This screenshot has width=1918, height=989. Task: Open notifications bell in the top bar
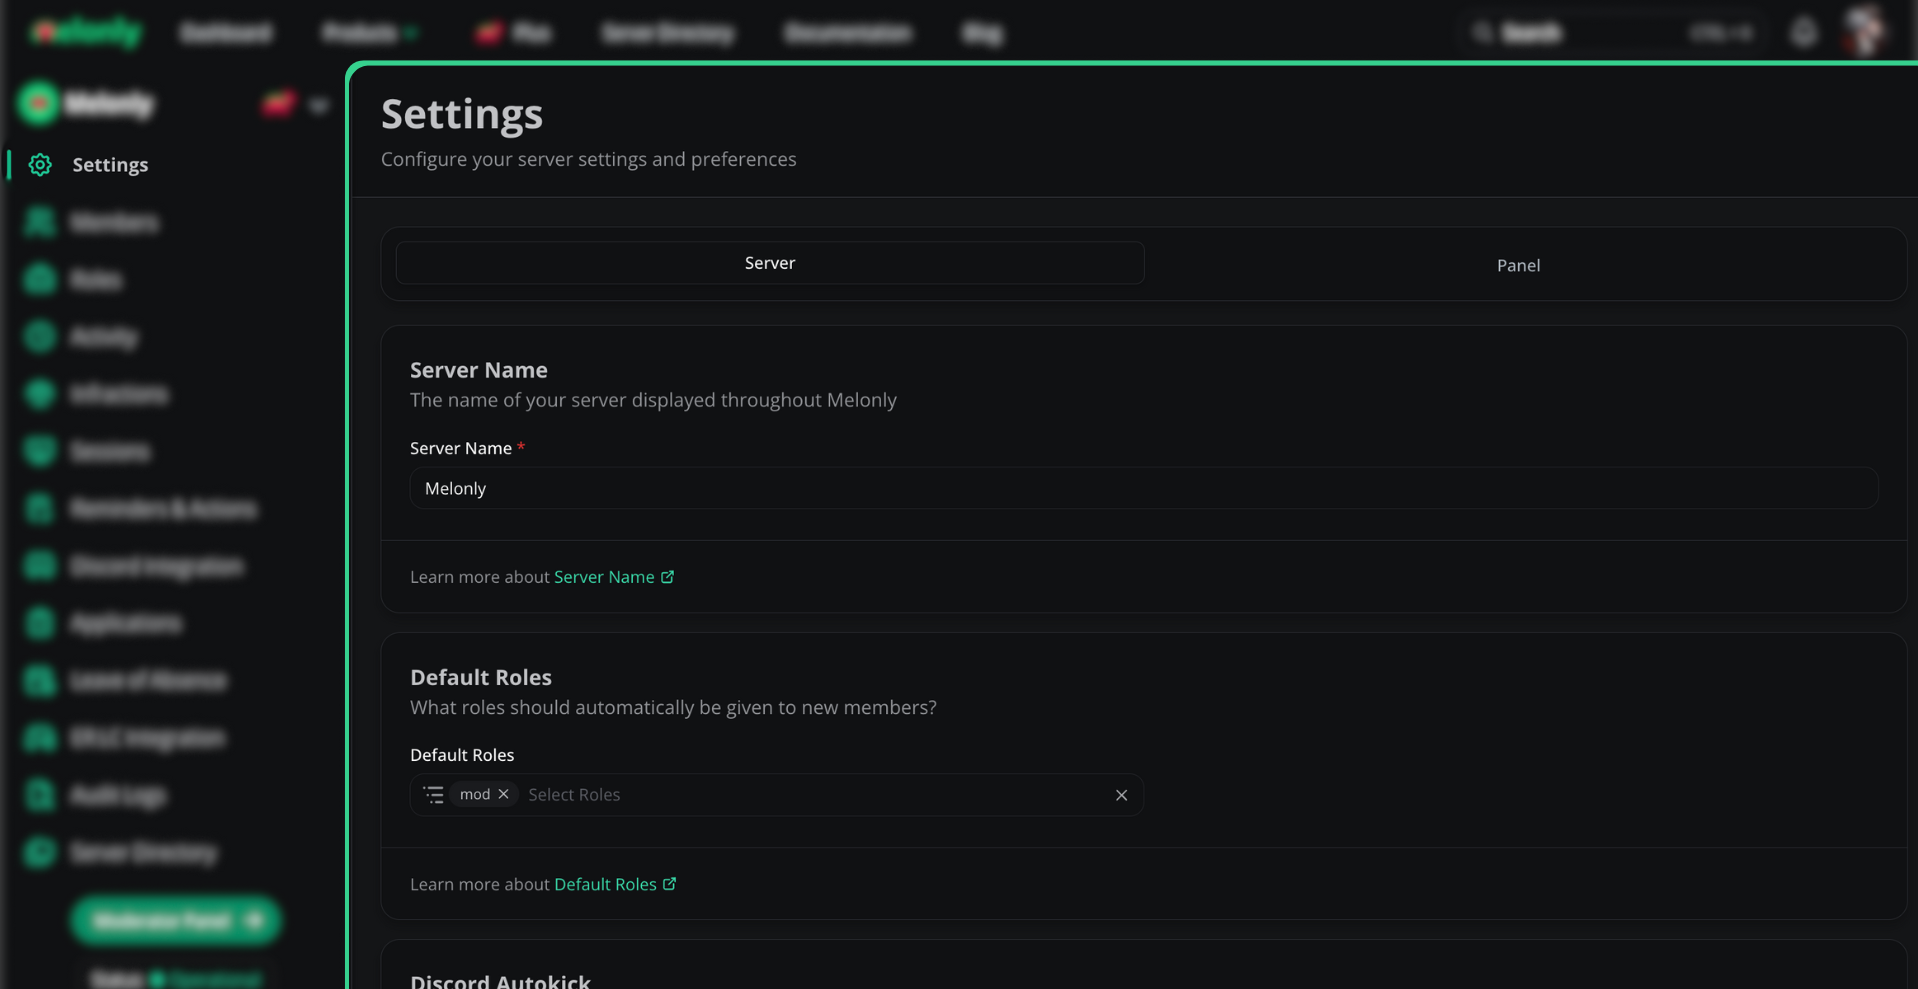(1803, 32)
